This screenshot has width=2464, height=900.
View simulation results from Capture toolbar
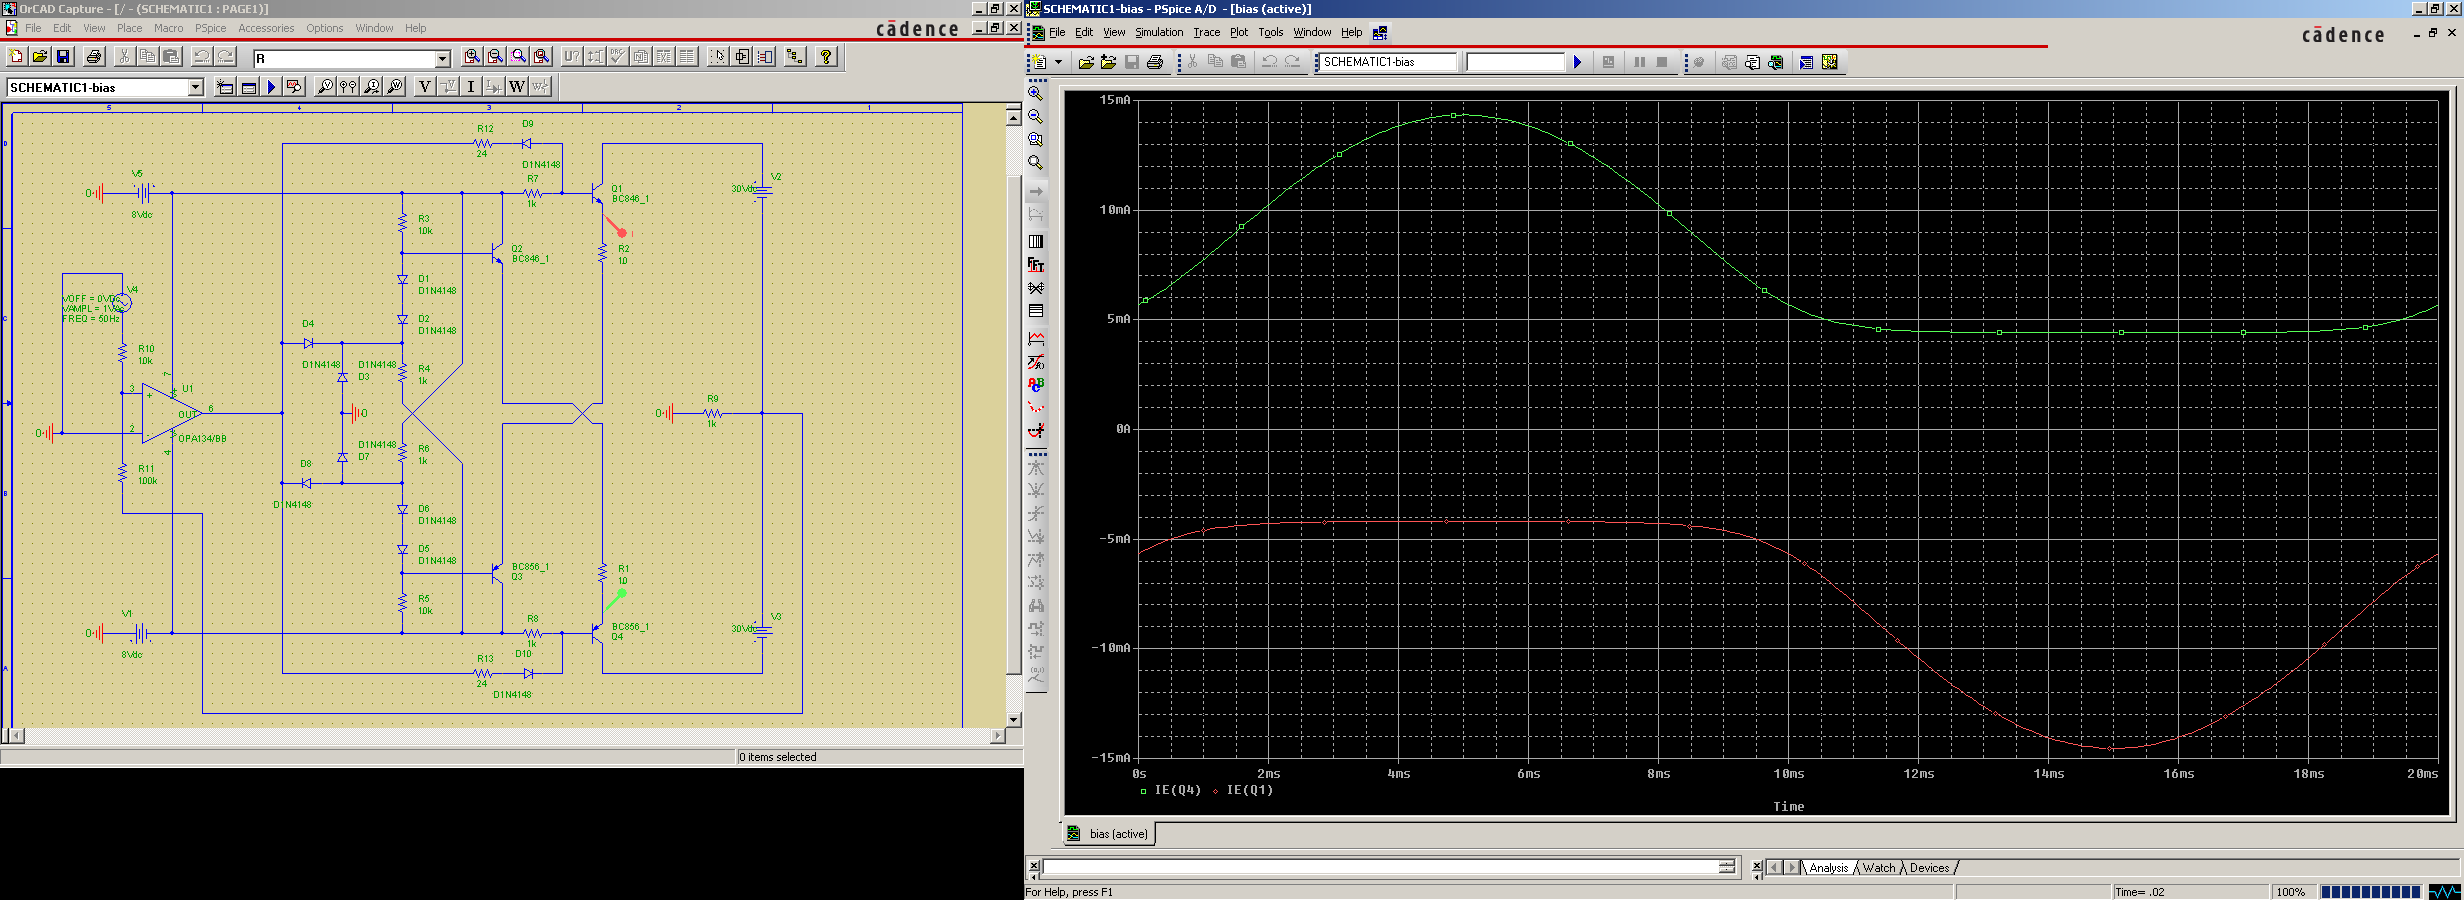coord(294,87)
